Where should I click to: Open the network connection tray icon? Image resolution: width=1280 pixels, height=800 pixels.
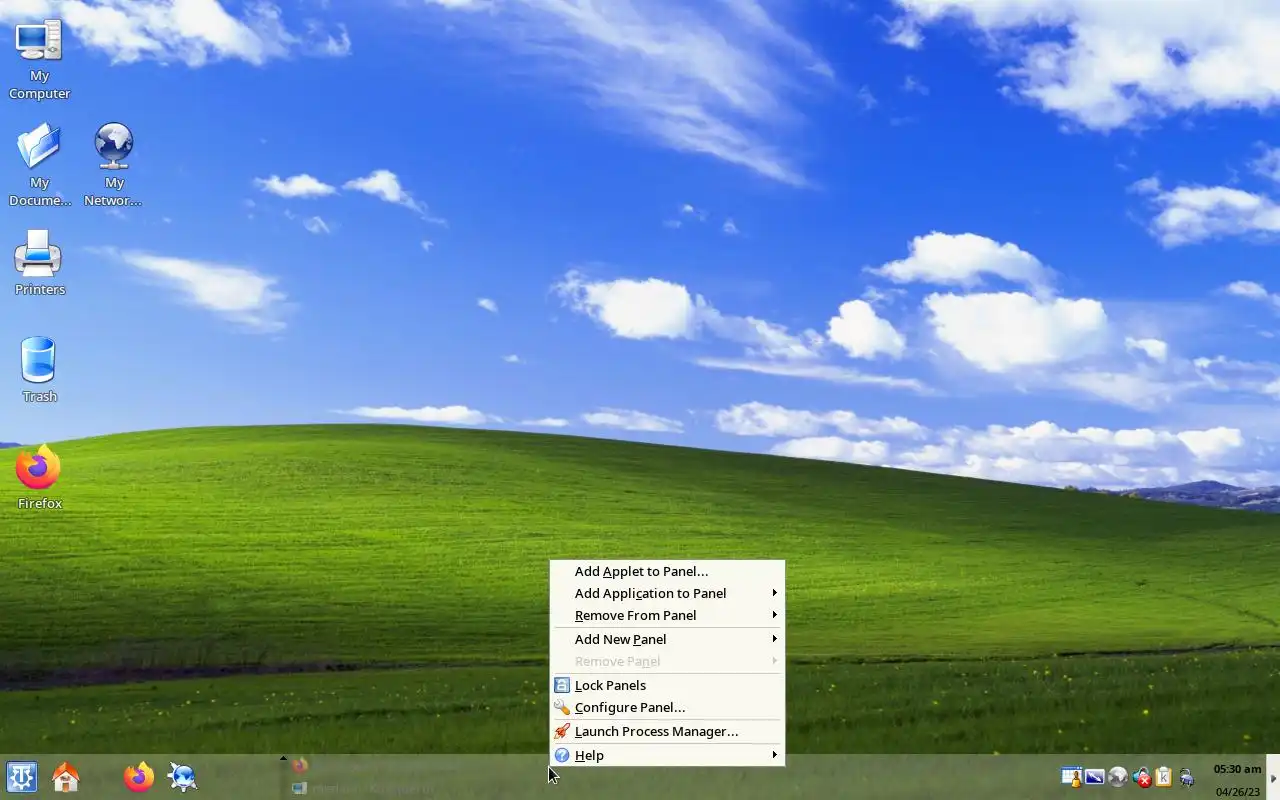1187,777
